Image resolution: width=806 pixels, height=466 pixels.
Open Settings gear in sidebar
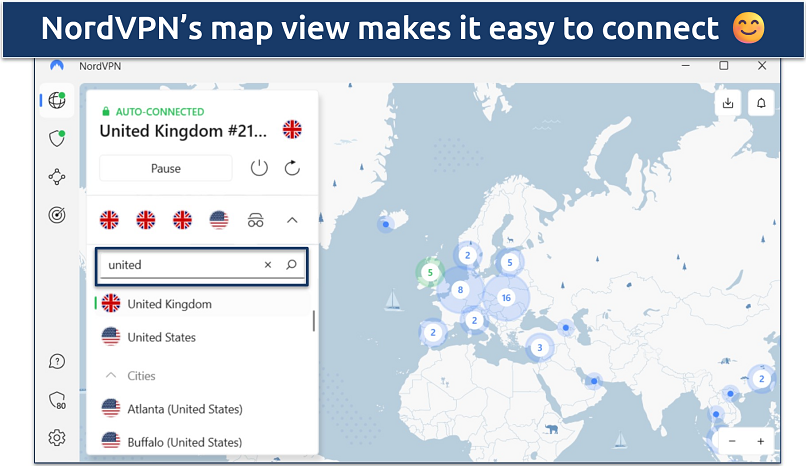coord(57,438)
